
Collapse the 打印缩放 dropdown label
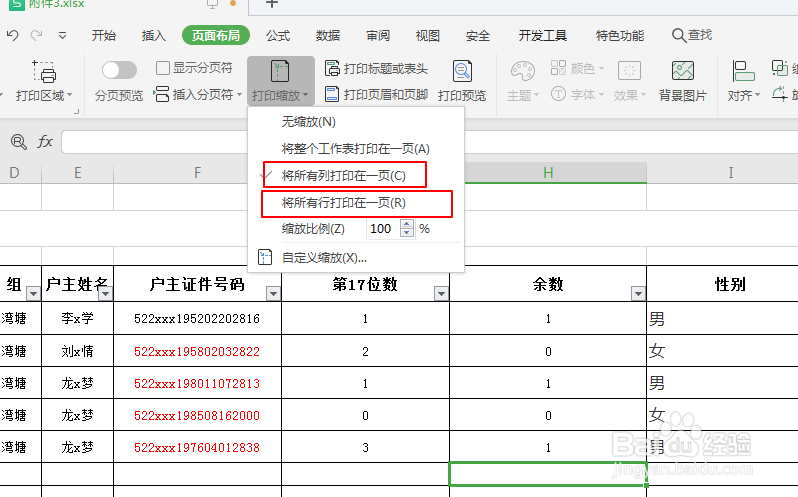pos(280,95)
